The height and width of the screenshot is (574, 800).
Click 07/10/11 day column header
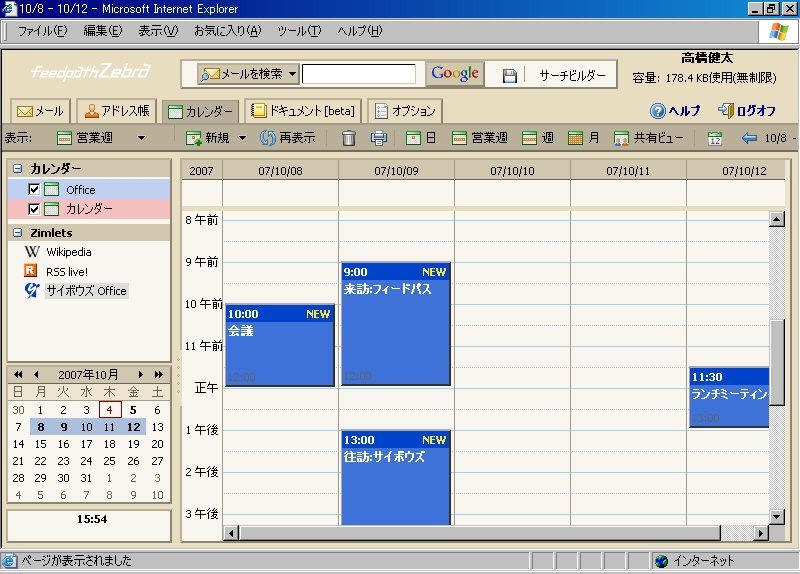point(628,171)
